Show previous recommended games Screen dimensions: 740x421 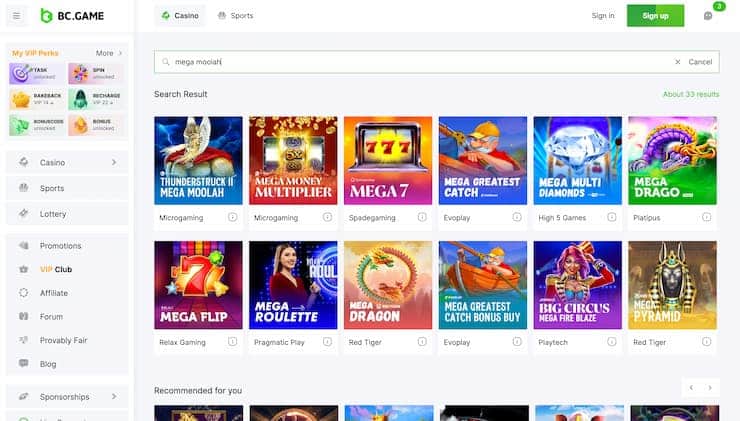(691, 387)
